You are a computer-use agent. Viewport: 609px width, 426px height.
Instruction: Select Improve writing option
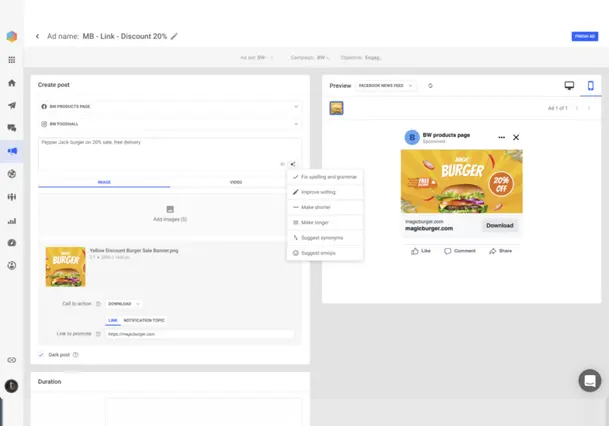pos(325,192)
